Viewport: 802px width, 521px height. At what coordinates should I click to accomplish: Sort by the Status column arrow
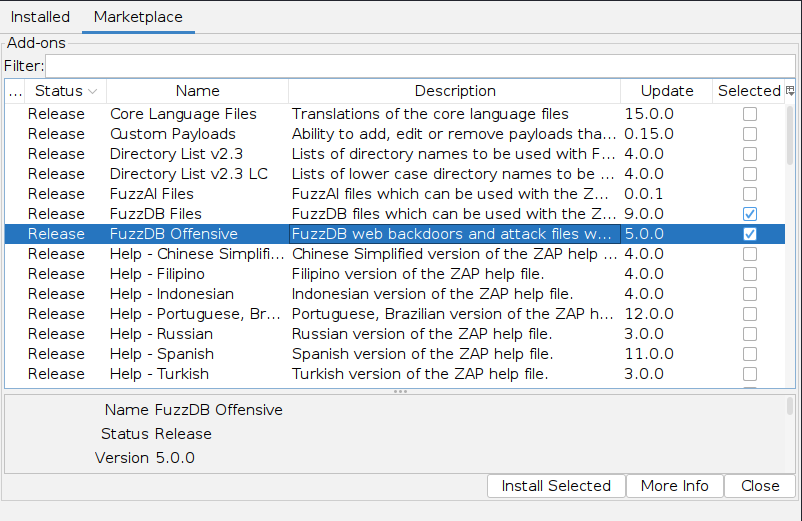click(93, 91)
